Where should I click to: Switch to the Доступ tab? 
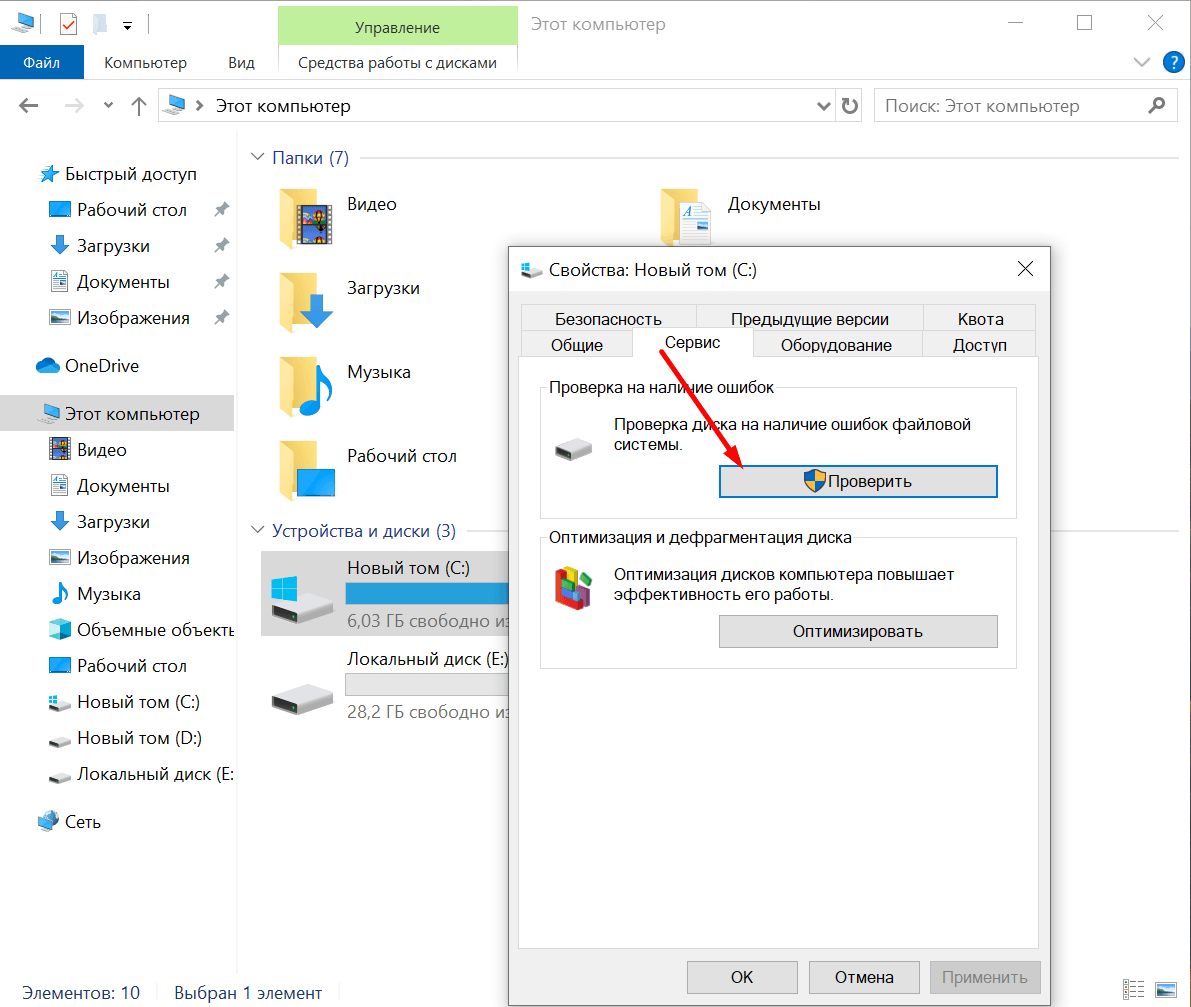click(980, 345)
